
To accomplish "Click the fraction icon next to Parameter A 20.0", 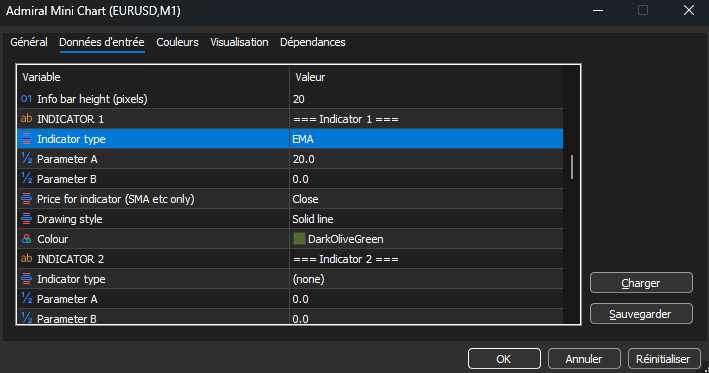I will click(x=27, y=159).
